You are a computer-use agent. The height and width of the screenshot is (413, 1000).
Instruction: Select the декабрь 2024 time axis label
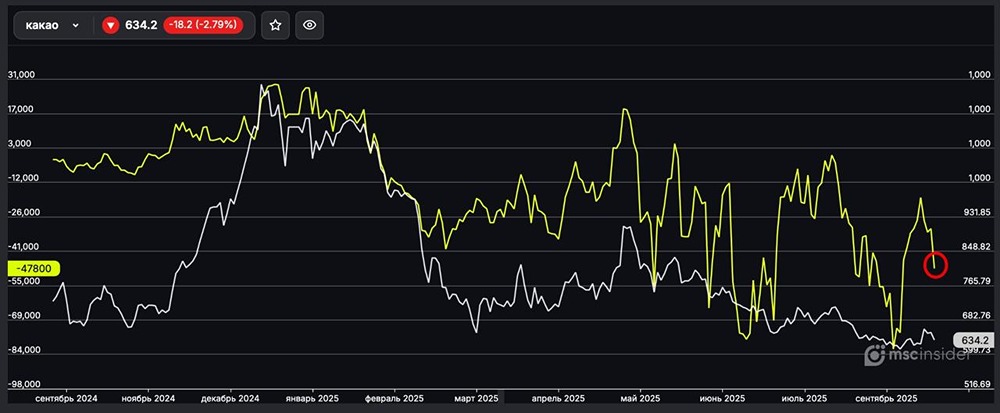230,397
